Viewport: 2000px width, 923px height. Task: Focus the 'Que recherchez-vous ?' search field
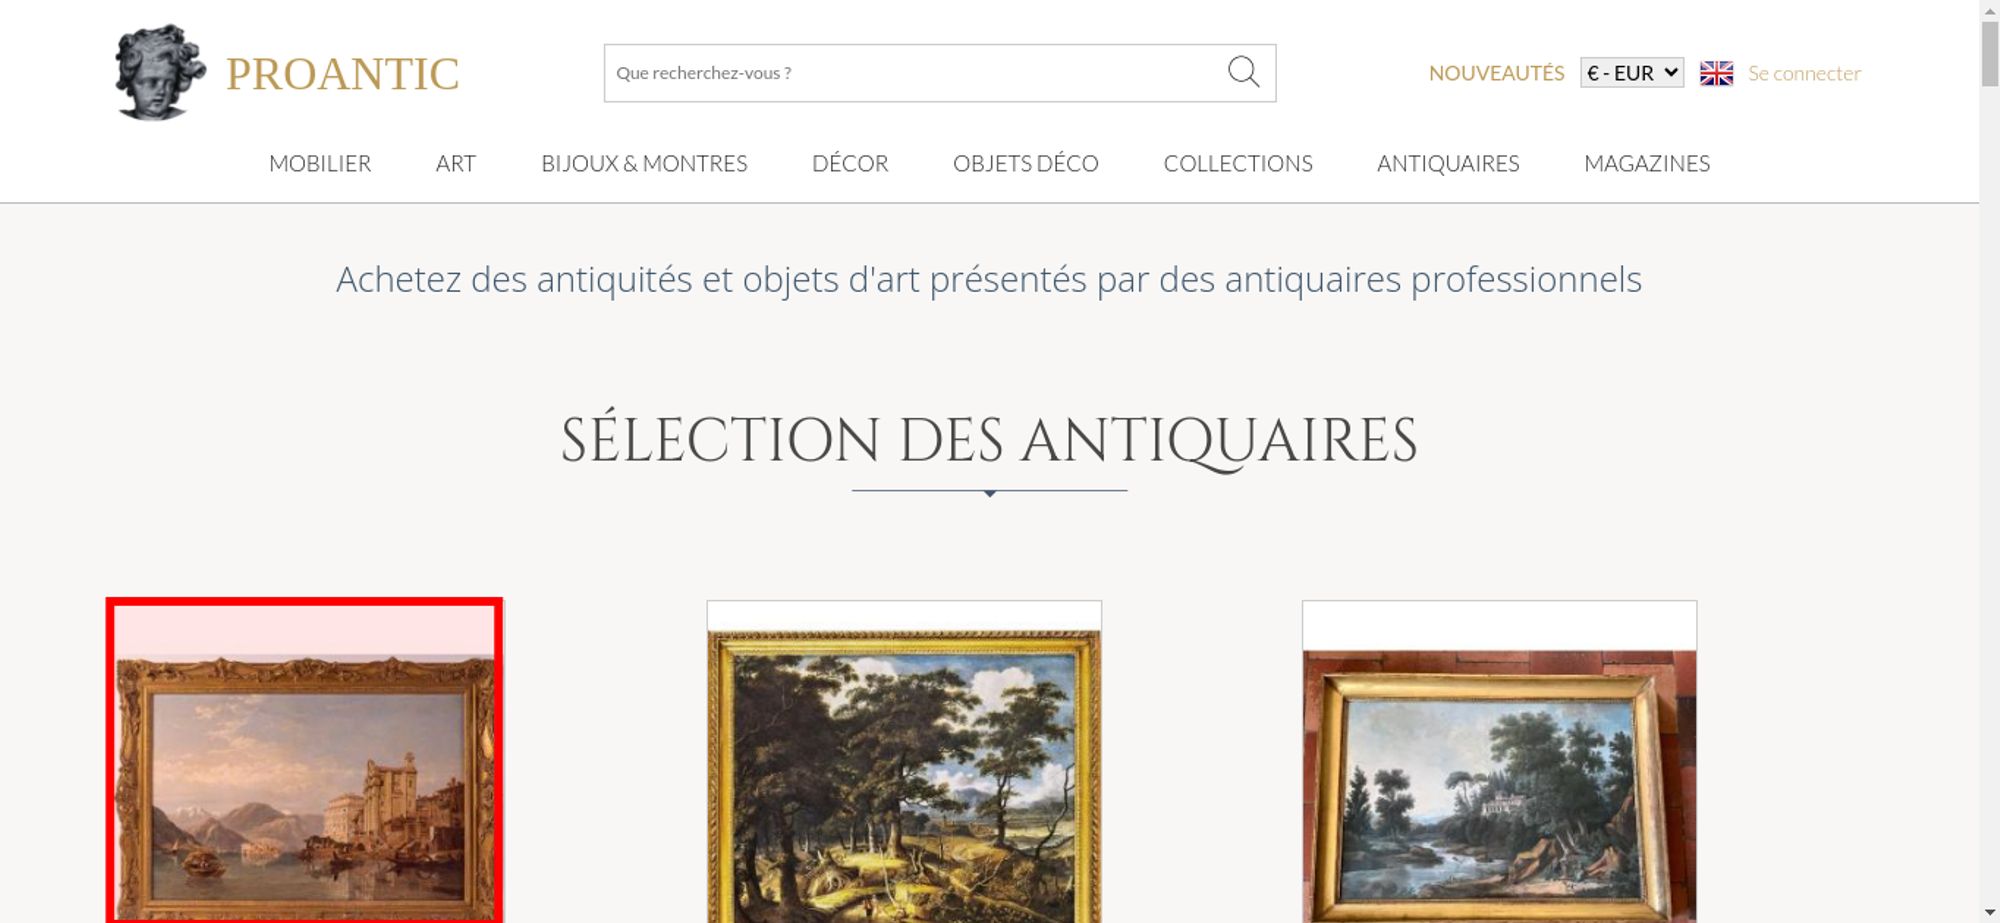pyautogui.click(x=915, y=73)
